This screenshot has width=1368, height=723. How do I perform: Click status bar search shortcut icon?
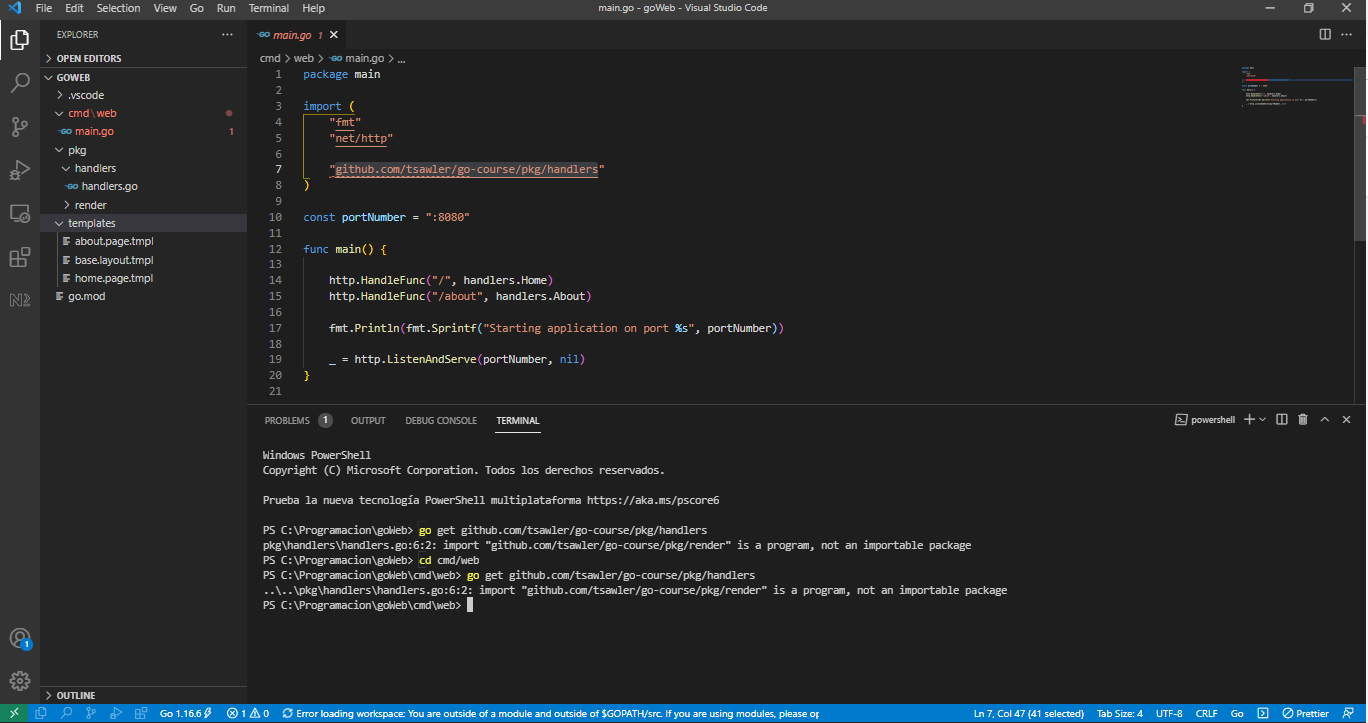66,714
